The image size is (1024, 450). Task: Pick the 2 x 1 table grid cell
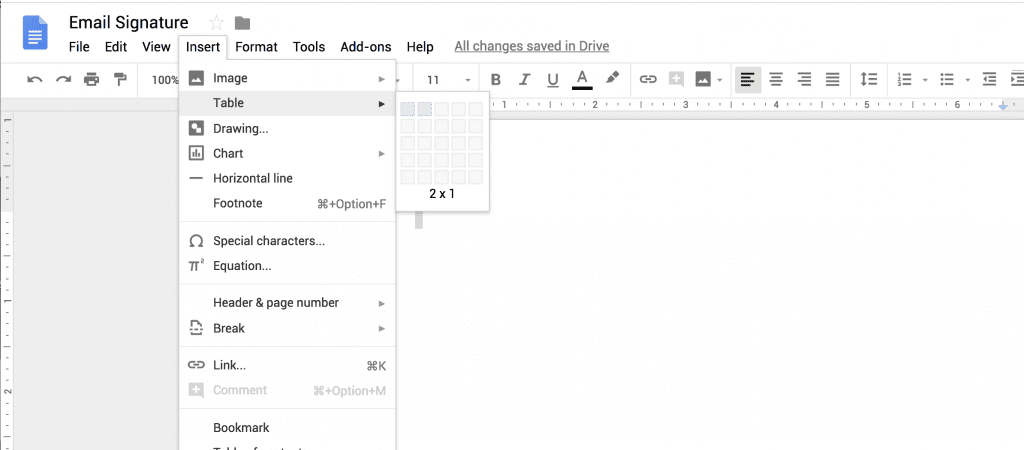(x=424, y=109)
